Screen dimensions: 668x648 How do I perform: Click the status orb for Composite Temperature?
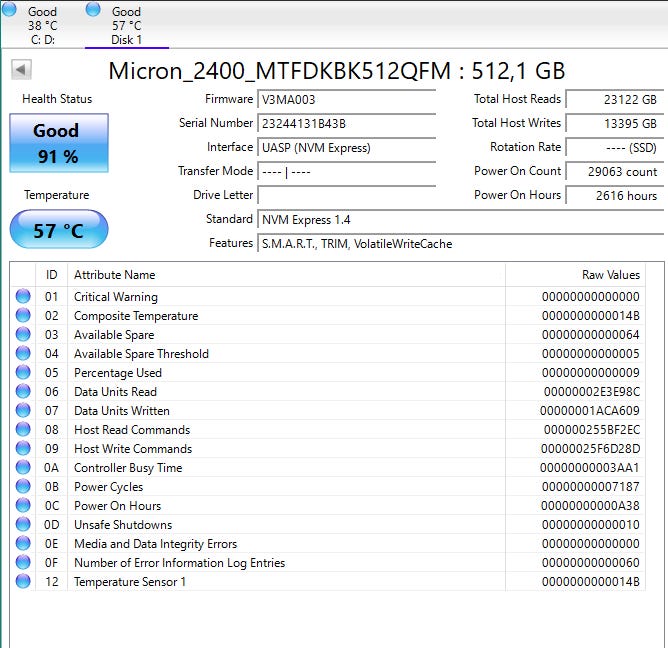(23, 316)
